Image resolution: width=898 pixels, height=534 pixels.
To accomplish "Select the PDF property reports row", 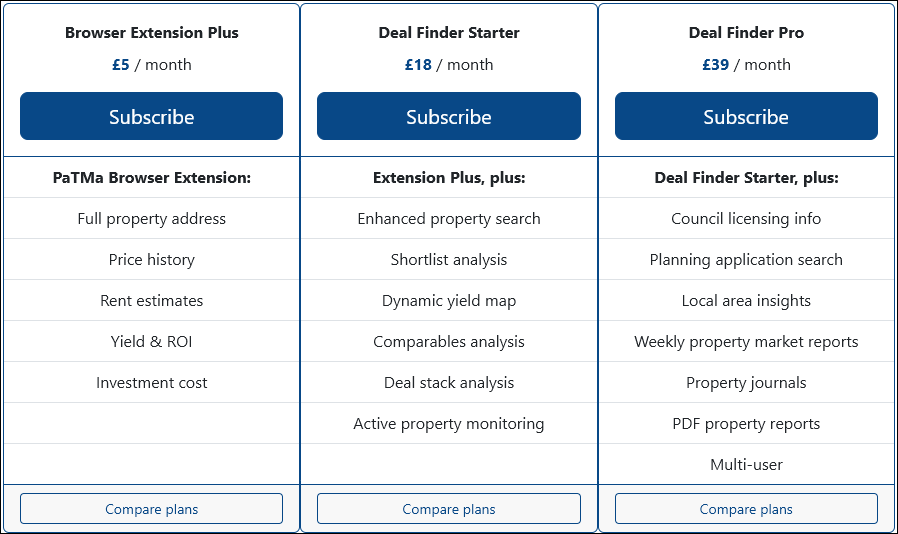I will 746,424.
